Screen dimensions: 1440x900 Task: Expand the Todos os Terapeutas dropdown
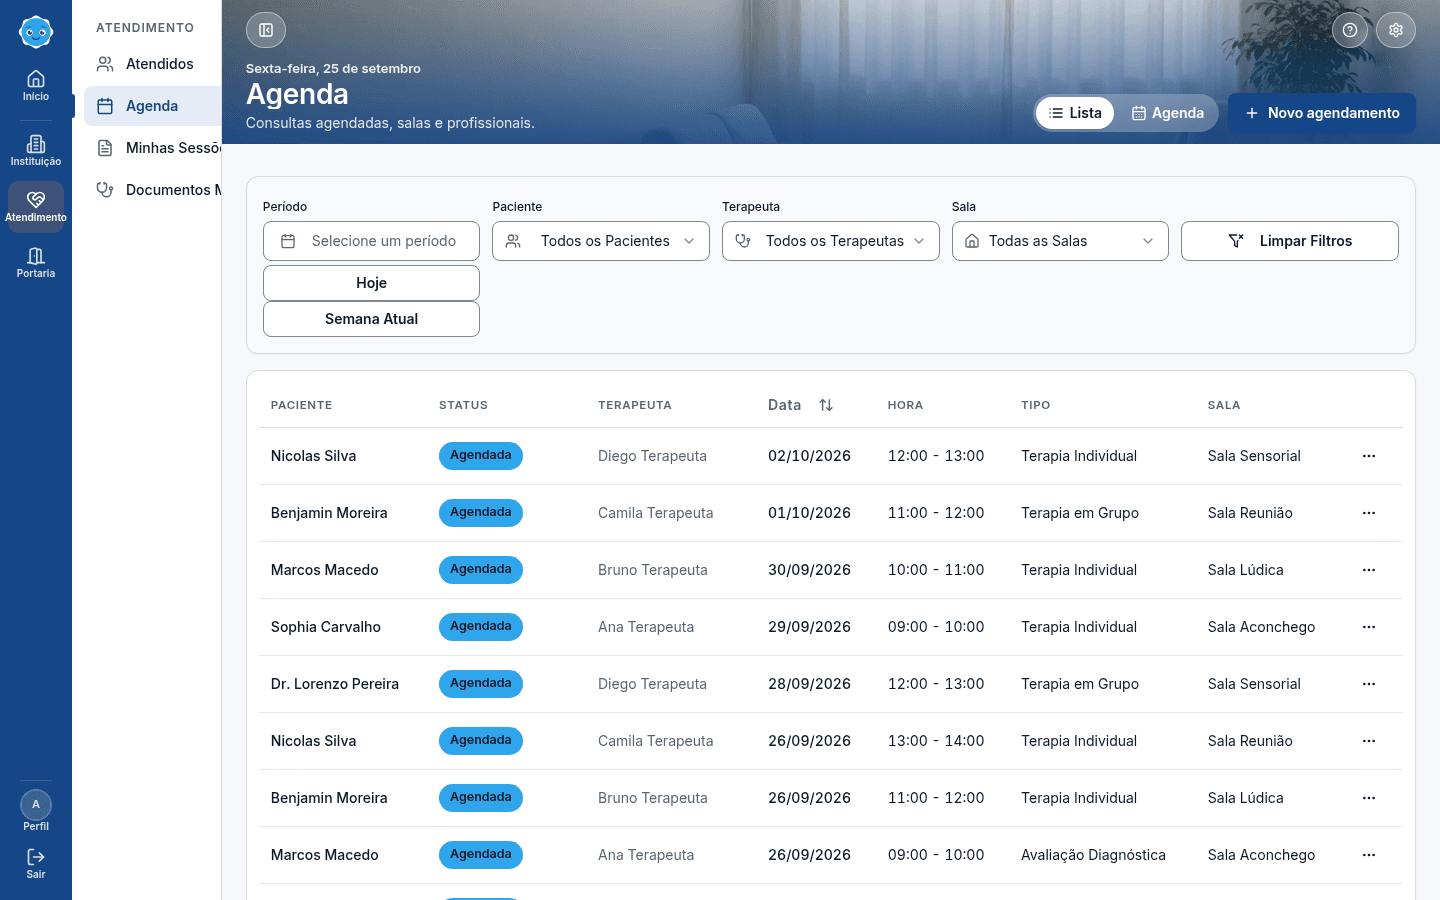point(831,241)
